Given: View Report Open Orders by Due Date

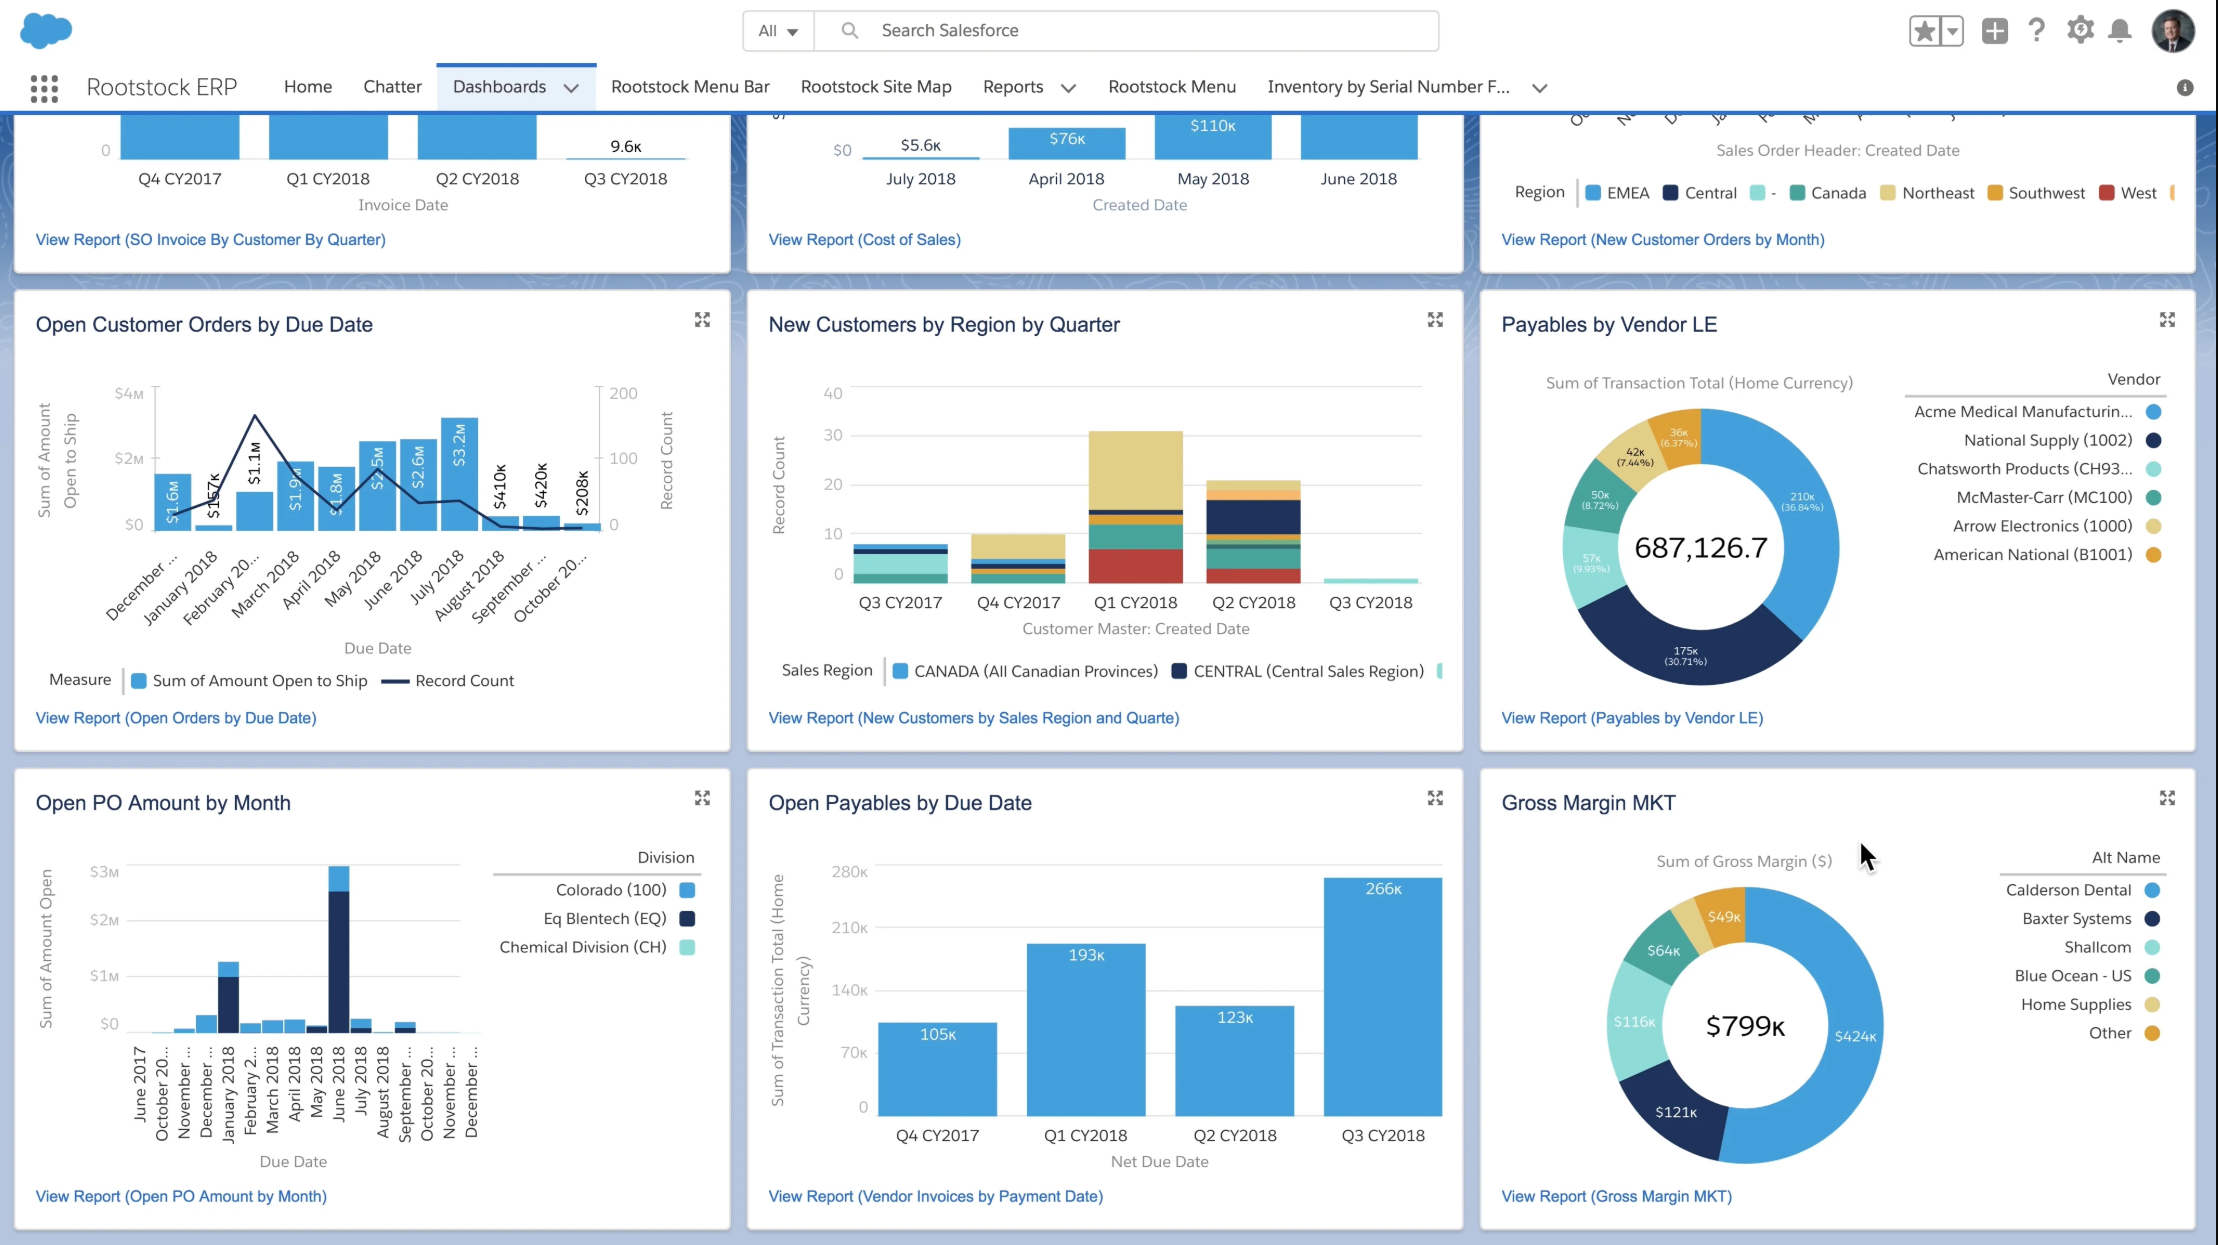Looking at the screenshot, I should 176,718.
